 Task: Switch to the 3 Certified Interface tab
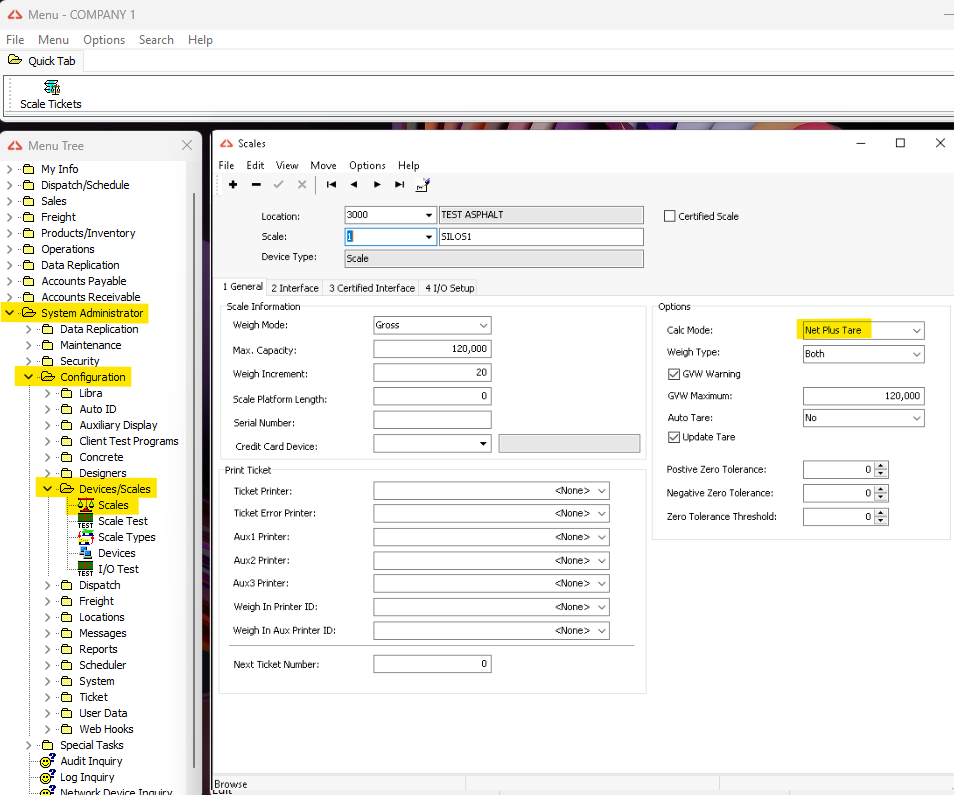(x=372, y=288)
